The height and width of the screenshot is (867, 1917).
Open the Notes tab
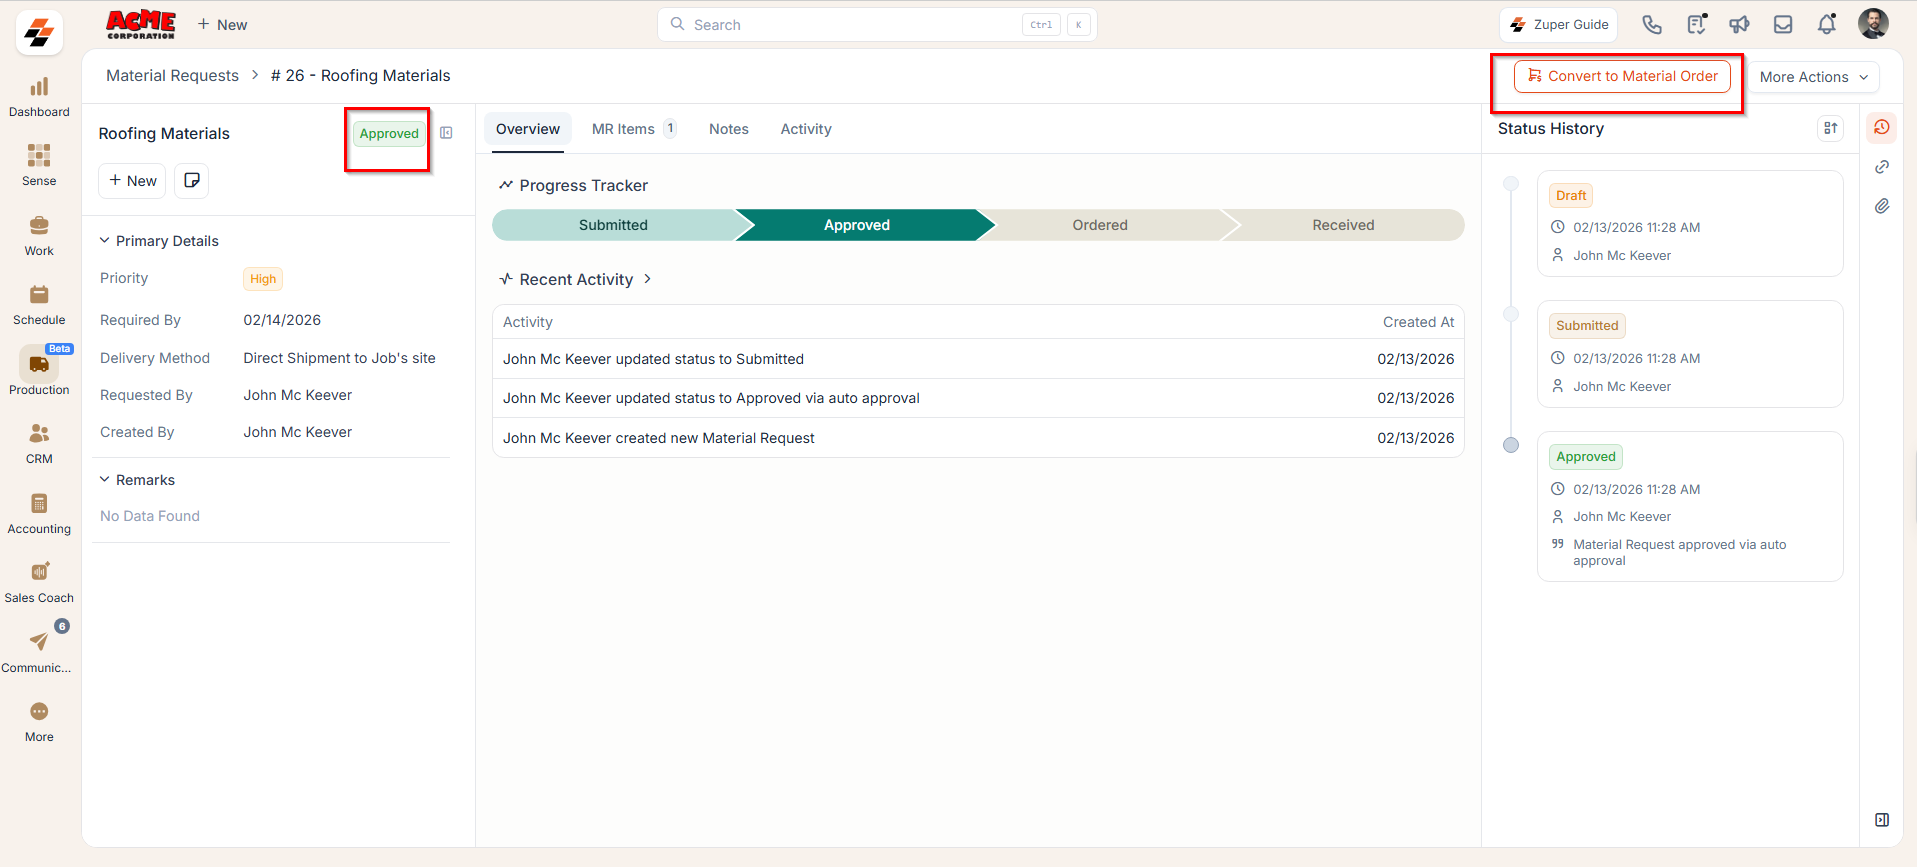pyautogui.click(x=729, y=129)
